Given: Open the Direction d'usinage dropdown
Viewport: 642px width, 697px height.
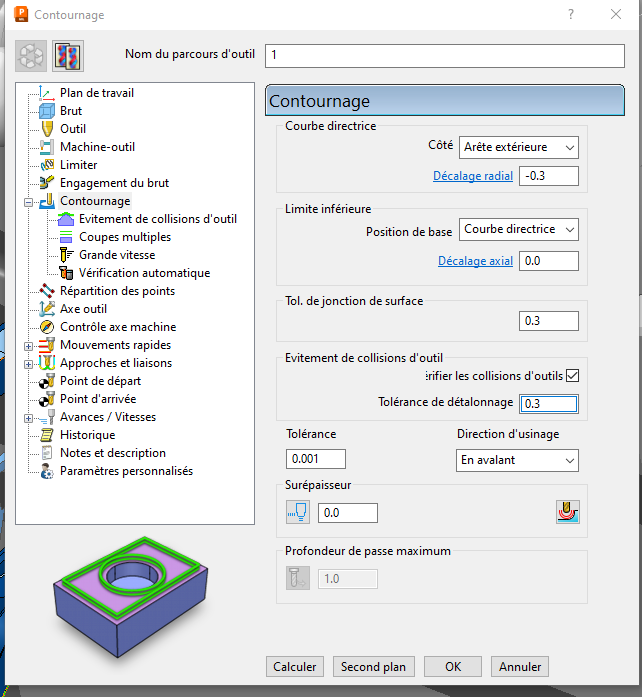Looking at the screenshot, I should click(516, 460).
